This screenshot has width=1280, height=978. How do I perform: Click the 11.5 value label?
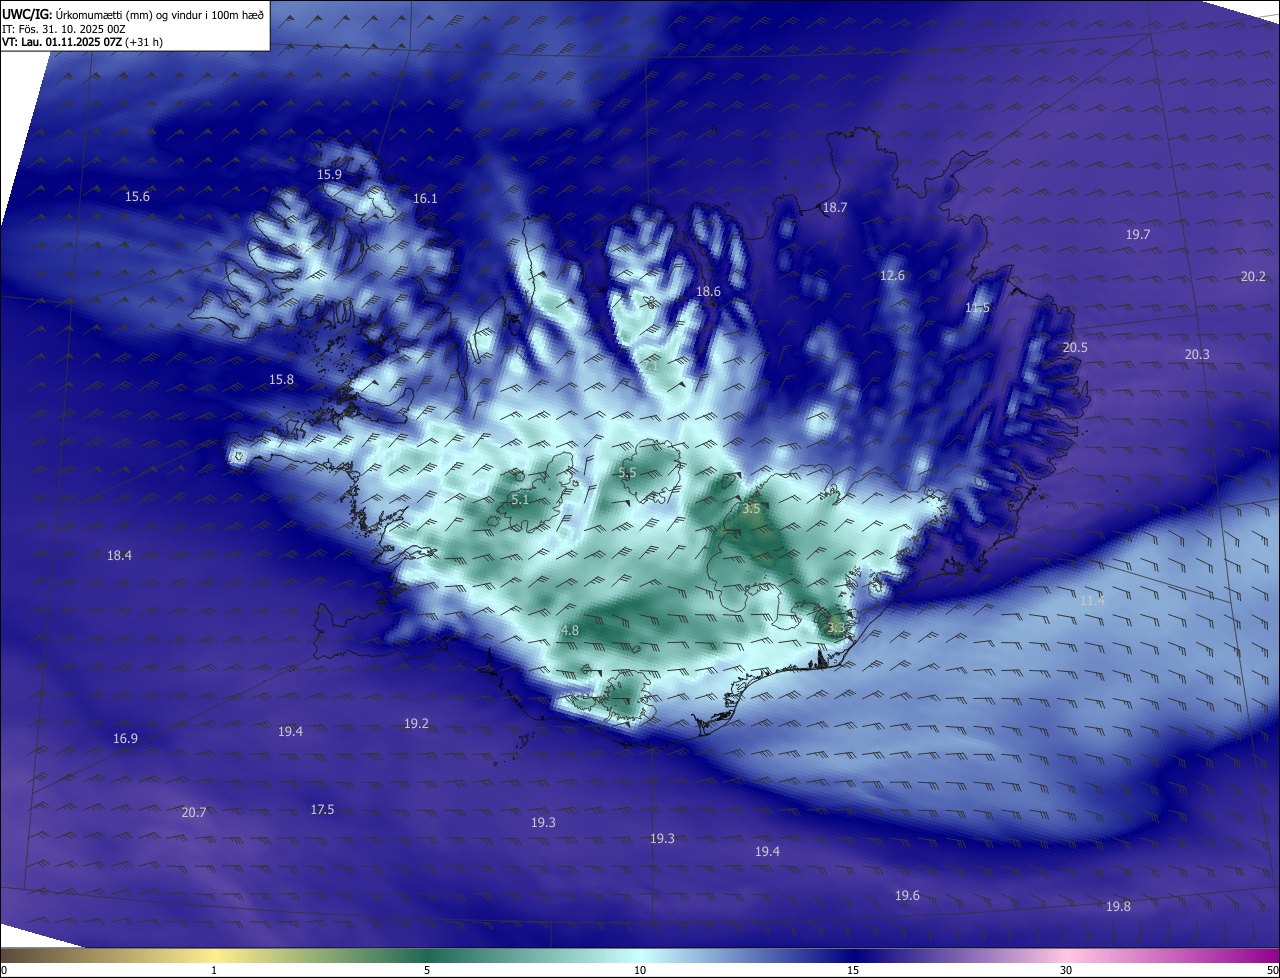click(x=977, y=308)
